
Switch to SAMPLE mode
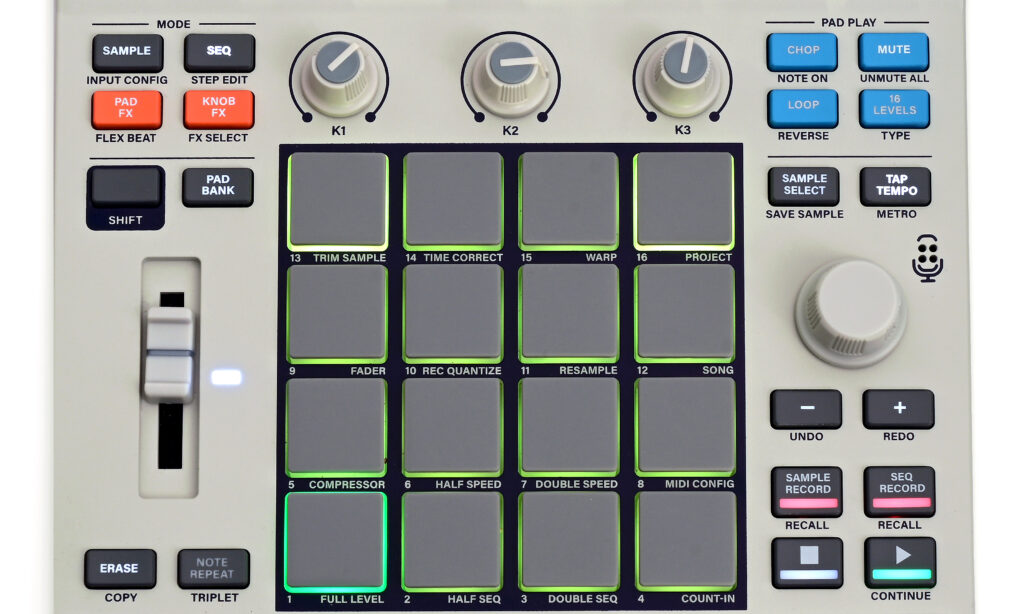coord(127,52)
